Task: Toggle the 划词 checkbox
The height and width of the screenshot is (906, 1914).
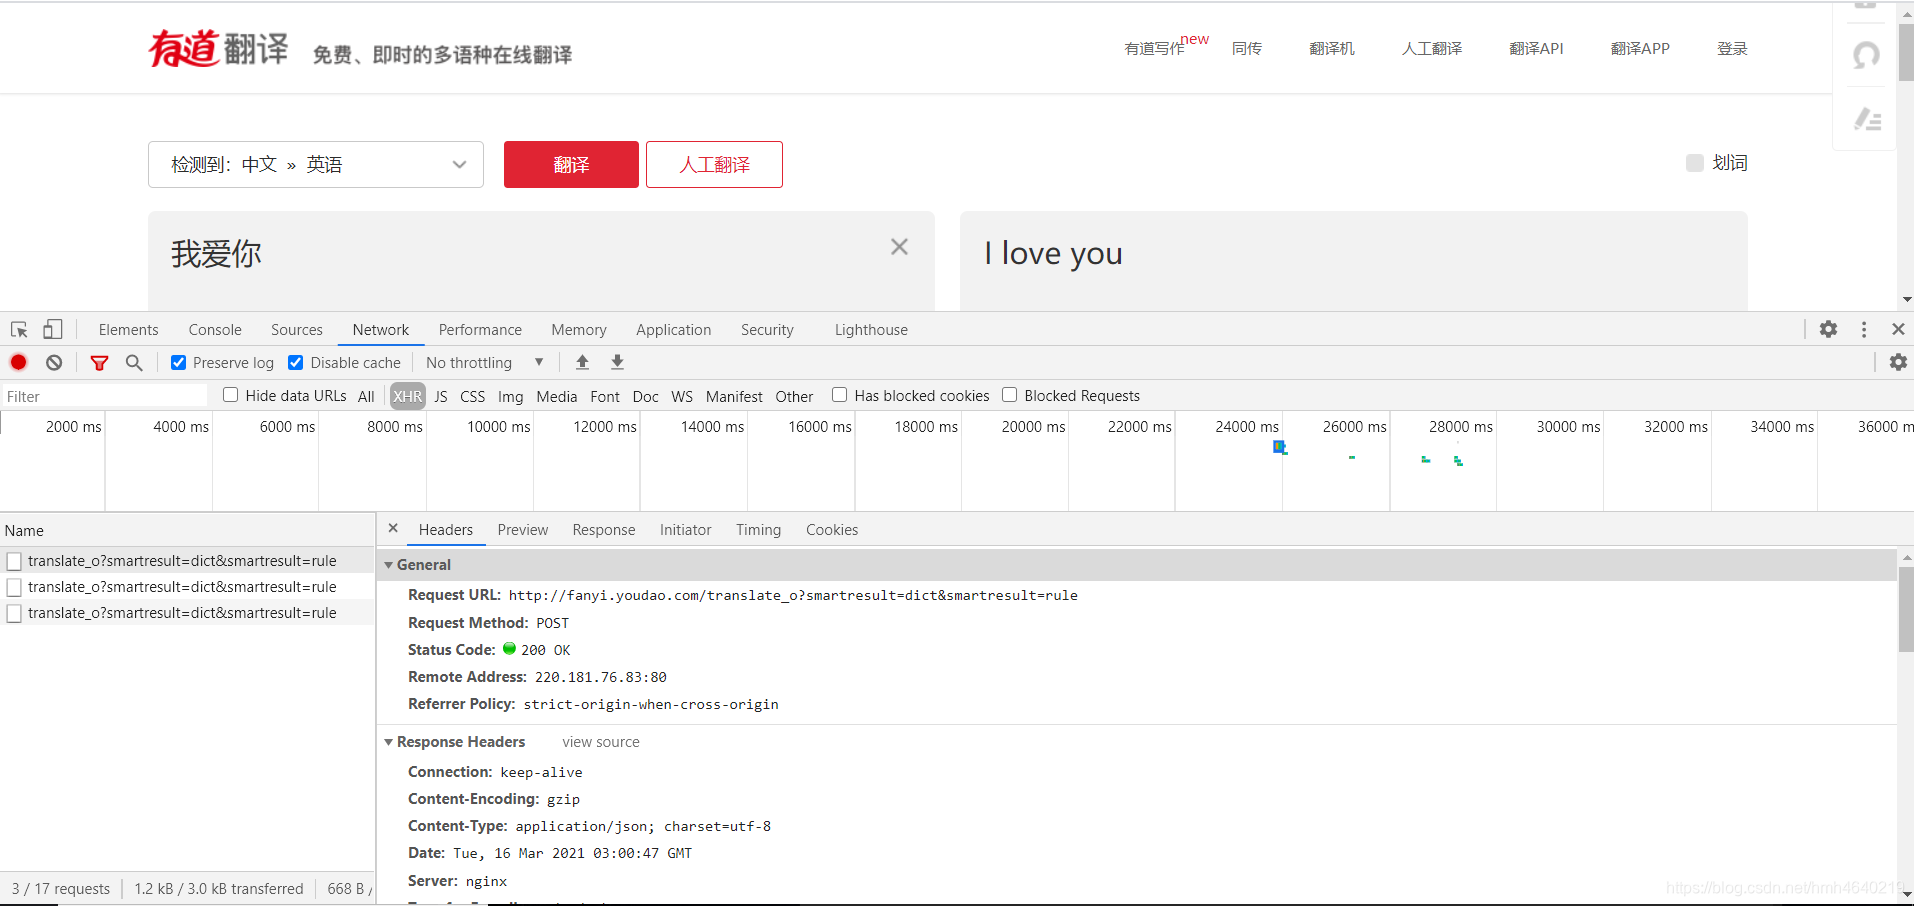Action: (1695, 163)
